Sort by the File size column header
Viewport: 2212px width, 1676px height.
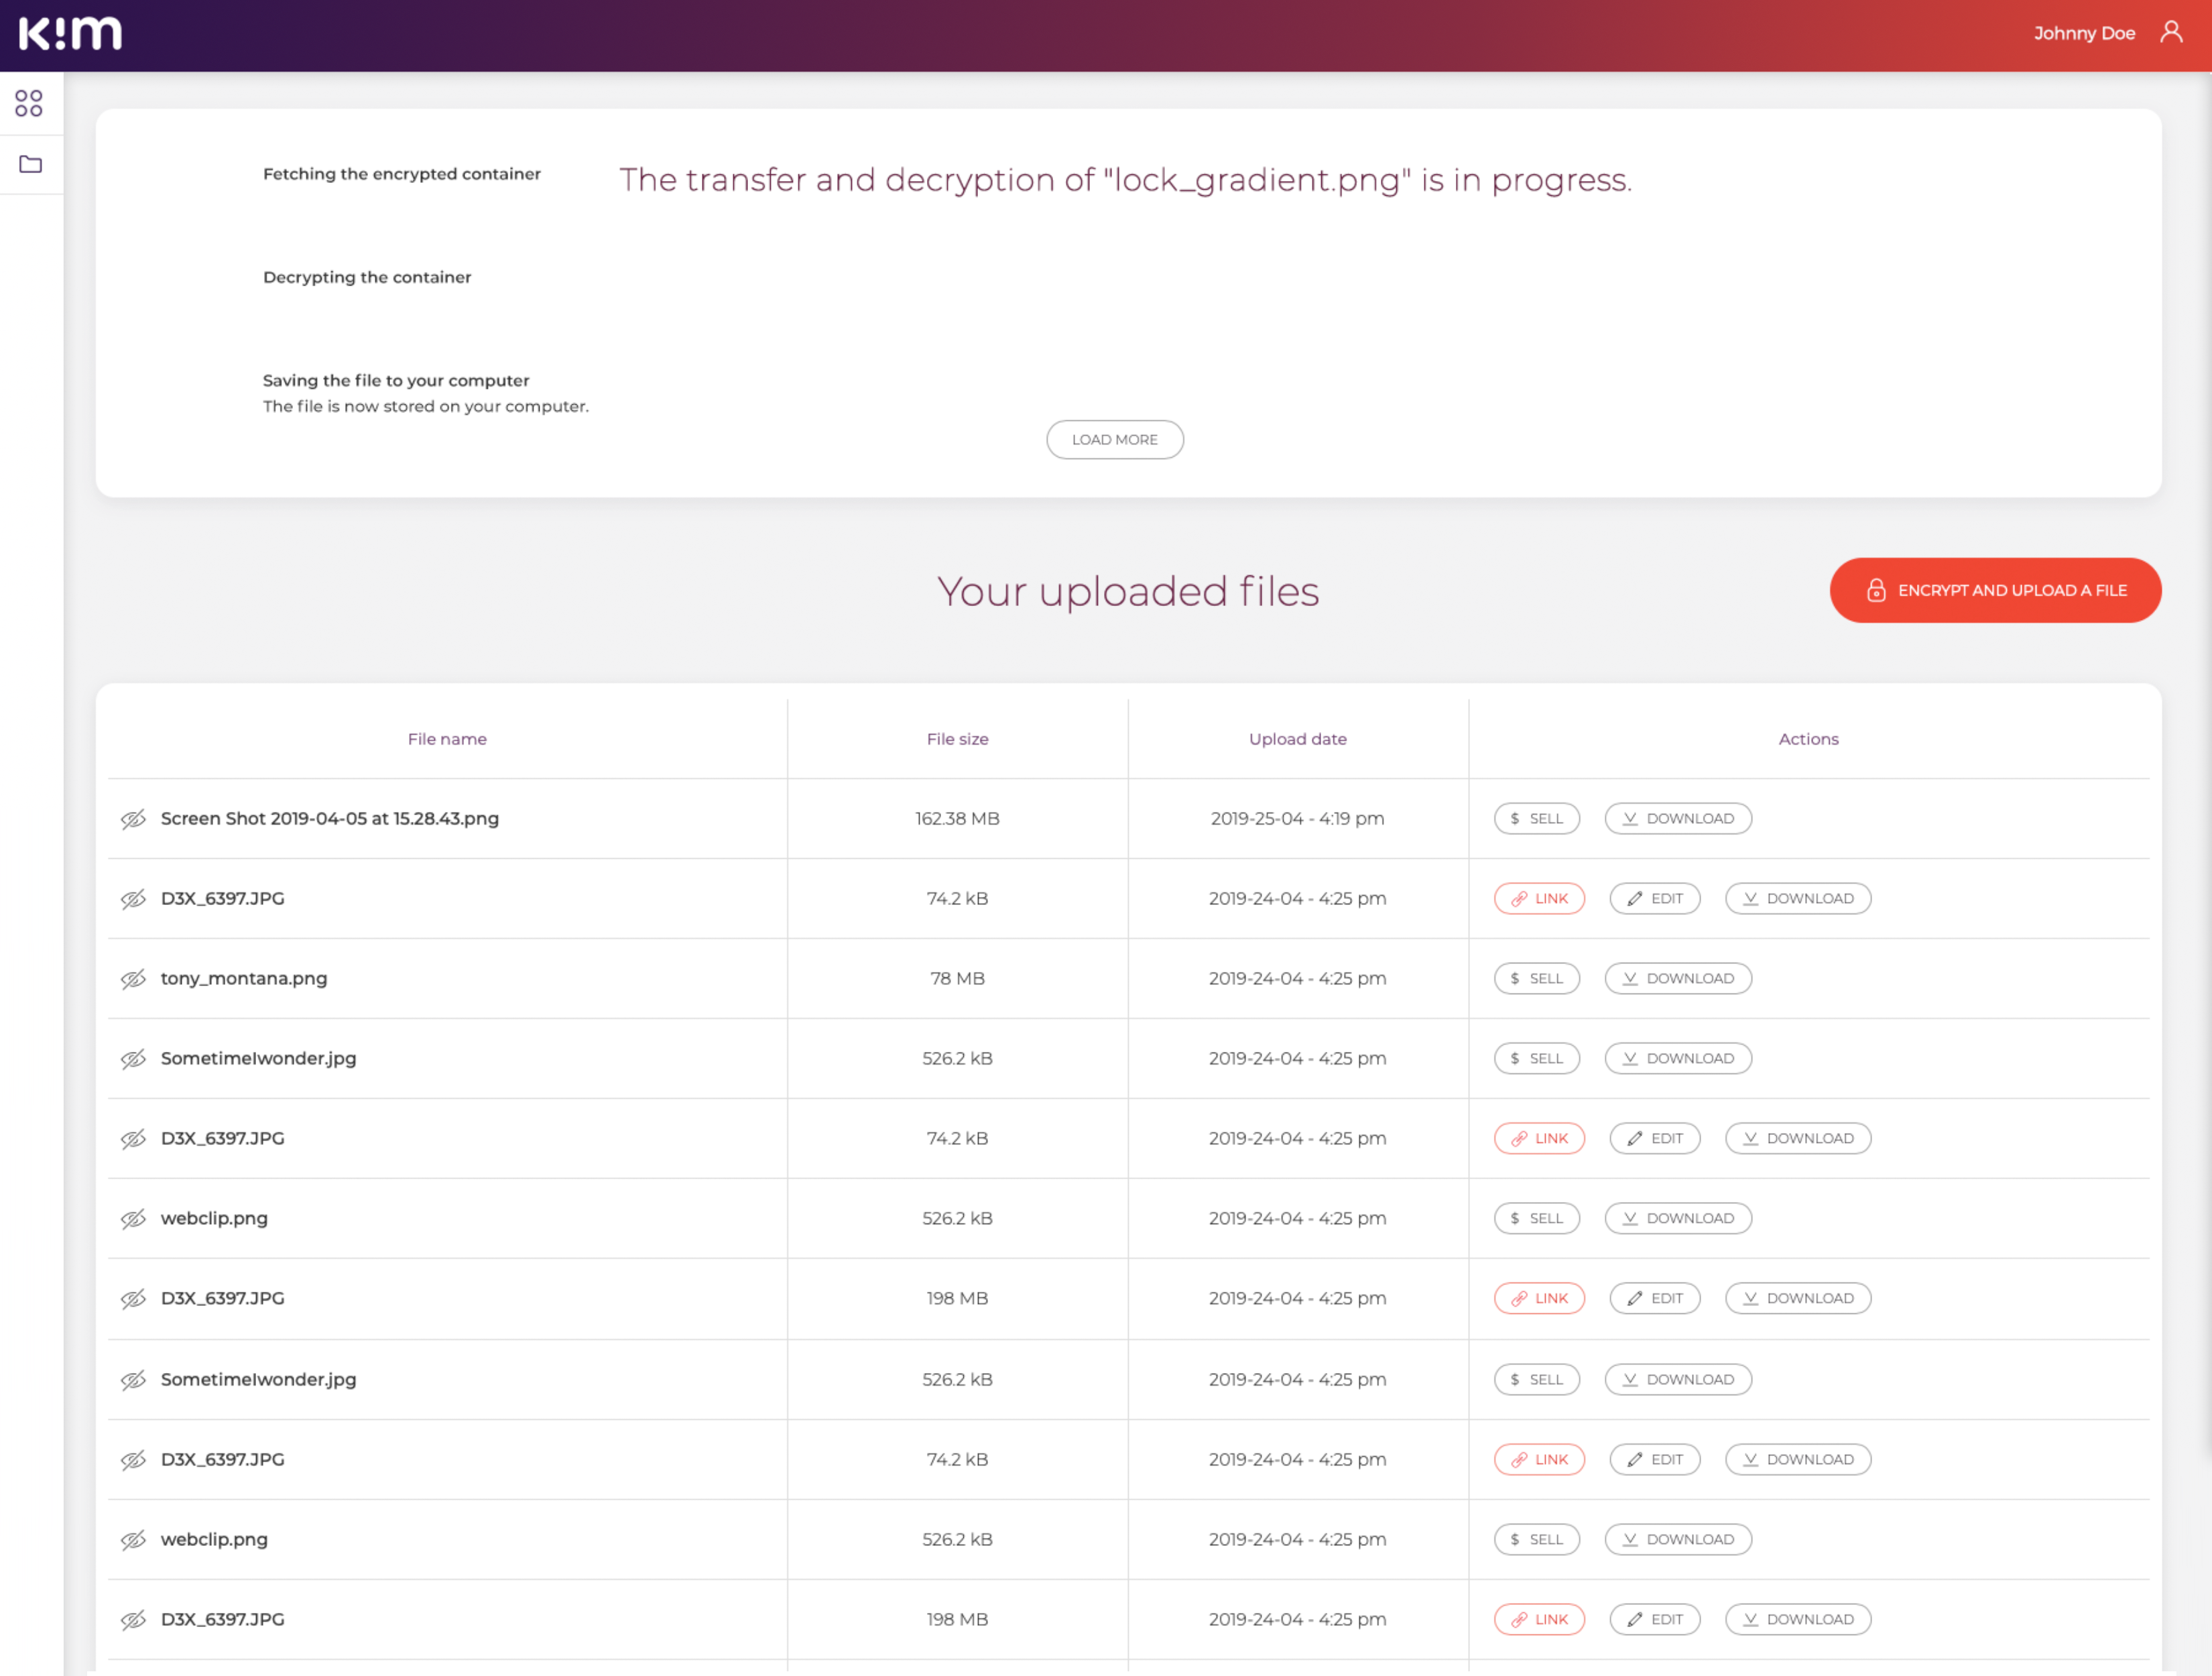[x=957, y=739]
